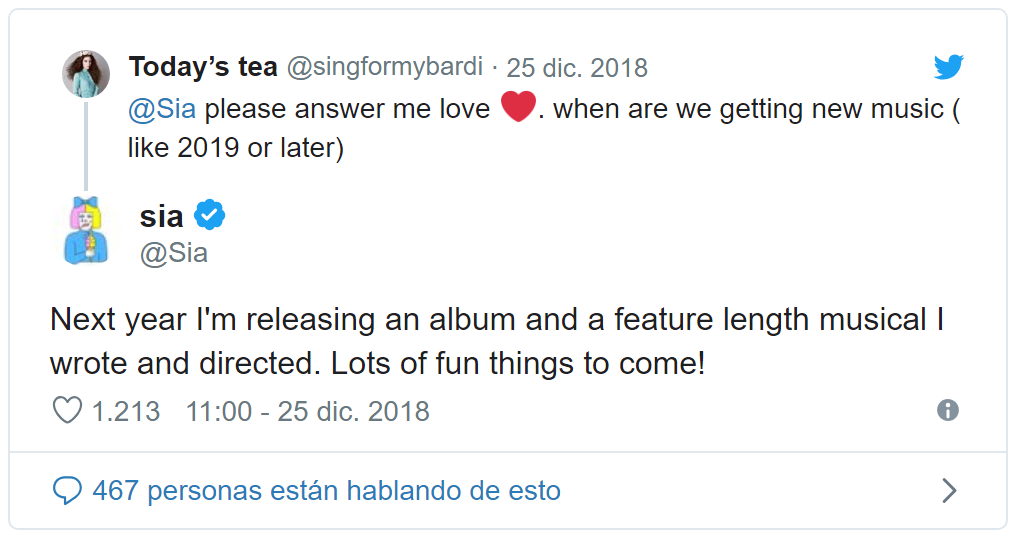This screenshot has height=534, width=1013.
Task: Click the bold sia display name
Action: point(161,215)
